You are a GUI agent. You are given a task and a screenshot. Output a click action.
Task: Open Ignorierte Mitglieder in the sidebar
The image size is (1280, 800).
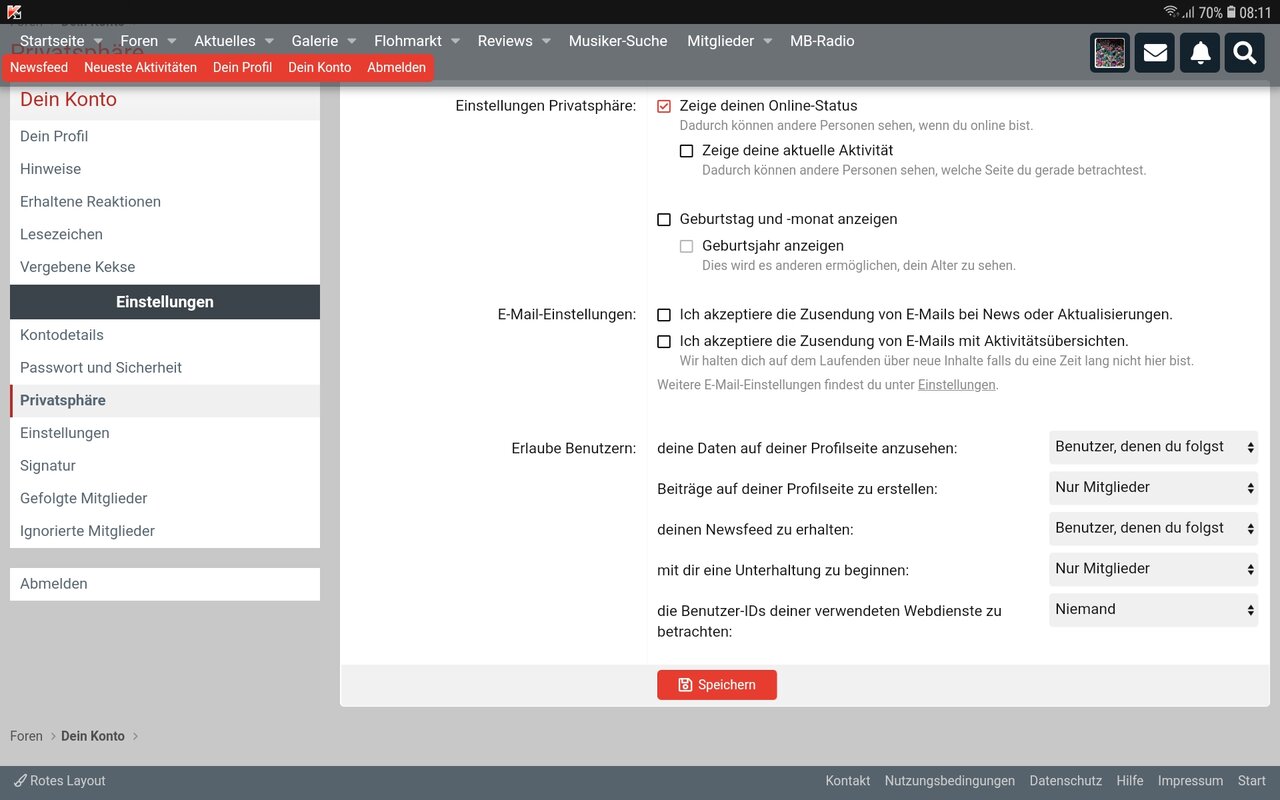coord(165,531)
